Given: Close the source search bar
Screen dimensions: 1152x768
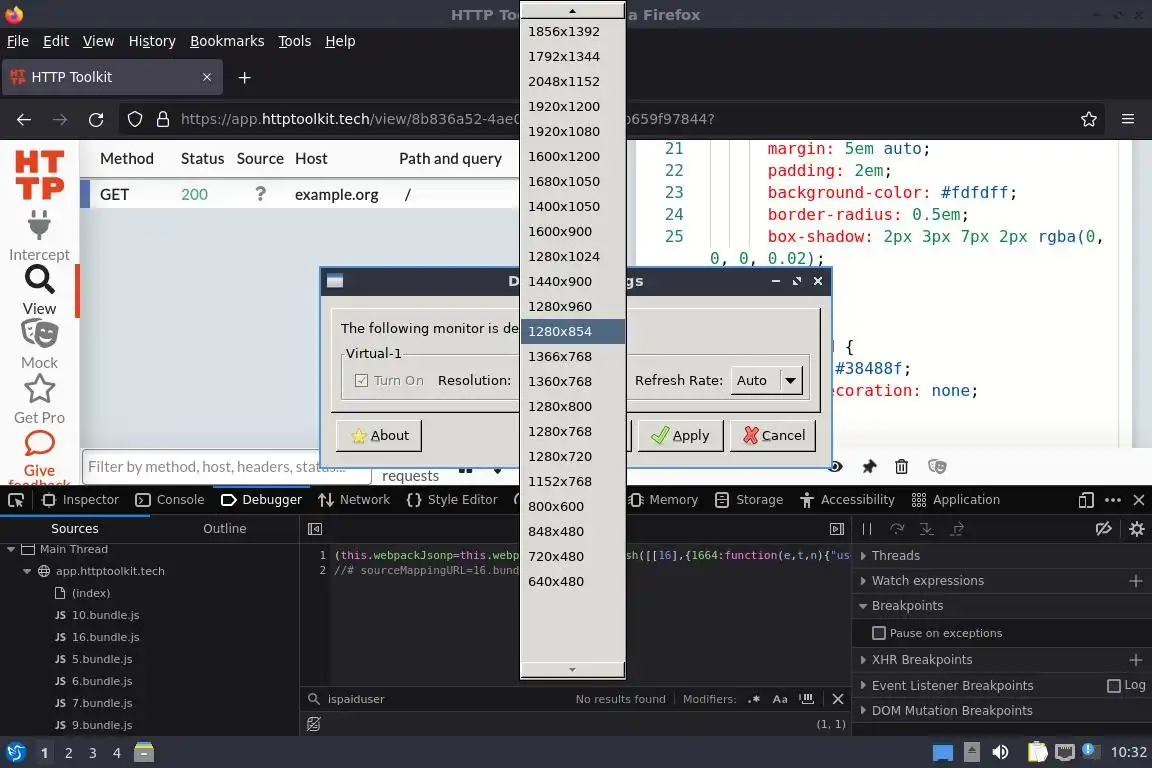Looking at the screenshot, I should pyautogui.click(x=838, y=699).
